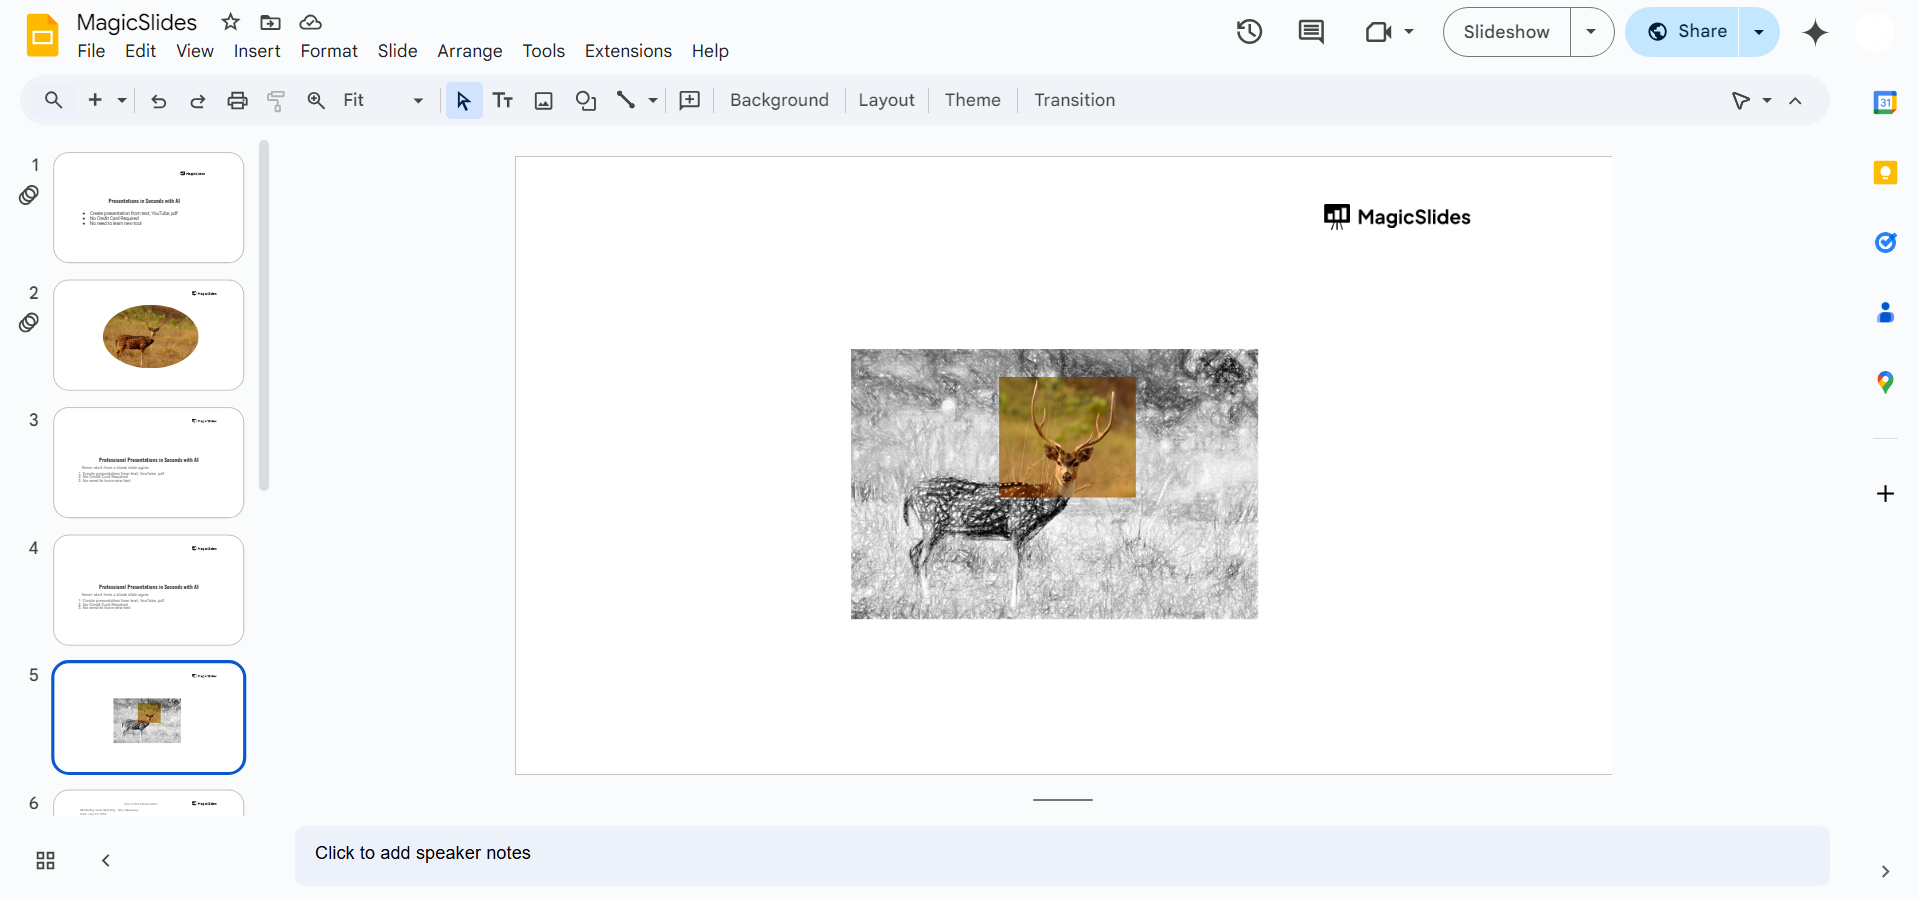Open Google Keep in the side panel
The height and width of the screenshot is (900, 1919).
(1885, 172)
